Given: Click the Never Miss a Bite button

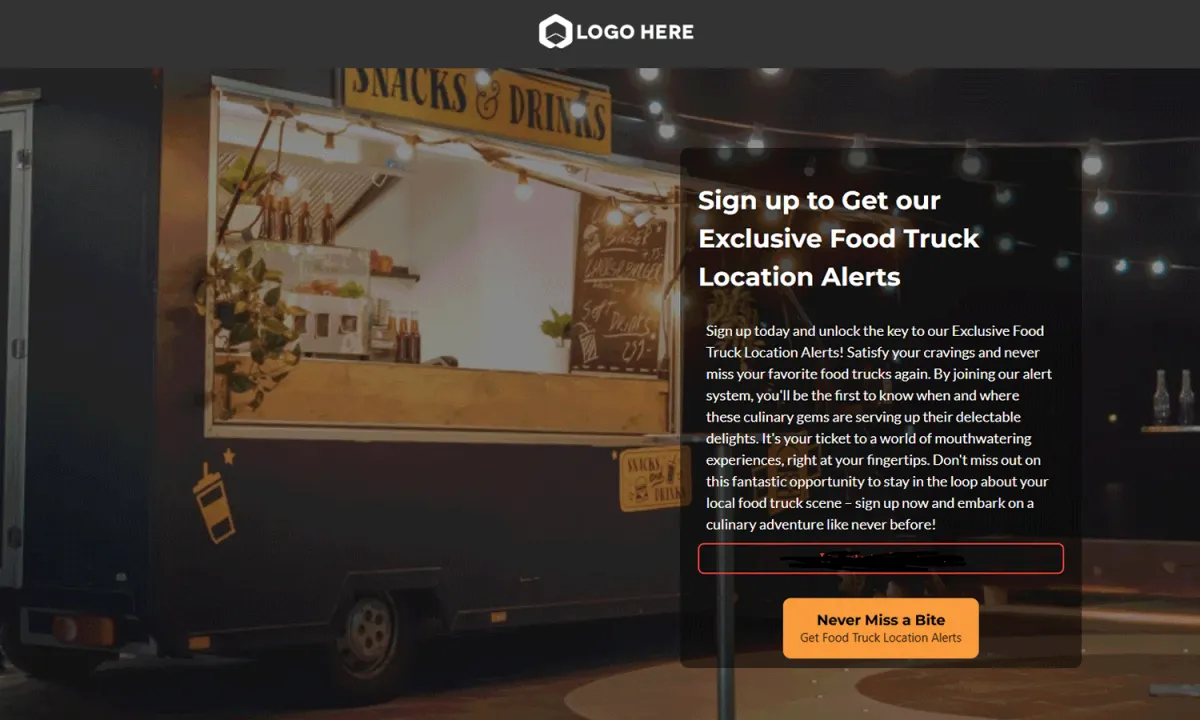Looking at the screenshot, I should pyautogui.click(x=880, y=628).
